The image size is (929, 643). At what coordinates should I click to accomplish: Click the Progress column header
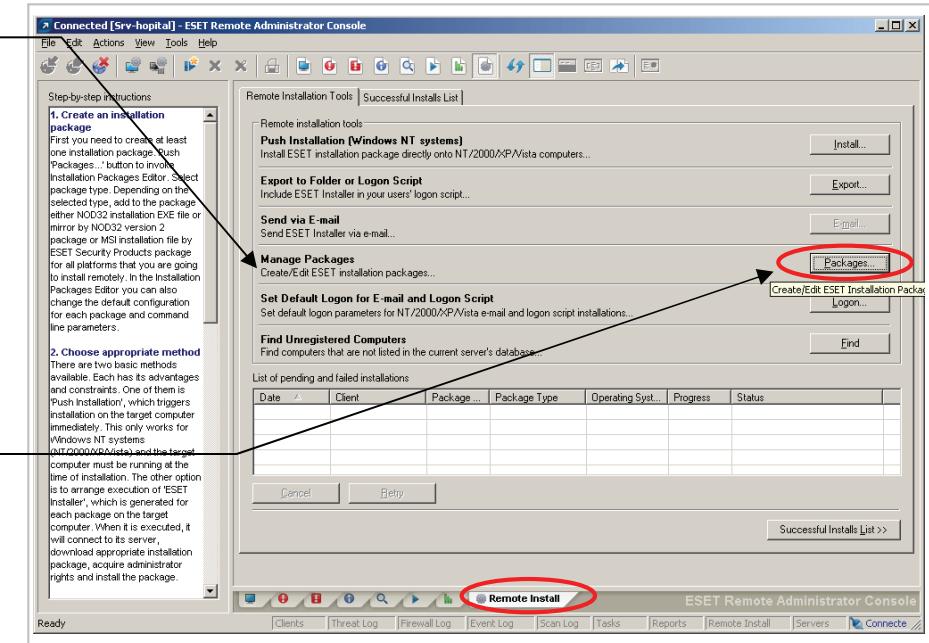pos(699,397)
